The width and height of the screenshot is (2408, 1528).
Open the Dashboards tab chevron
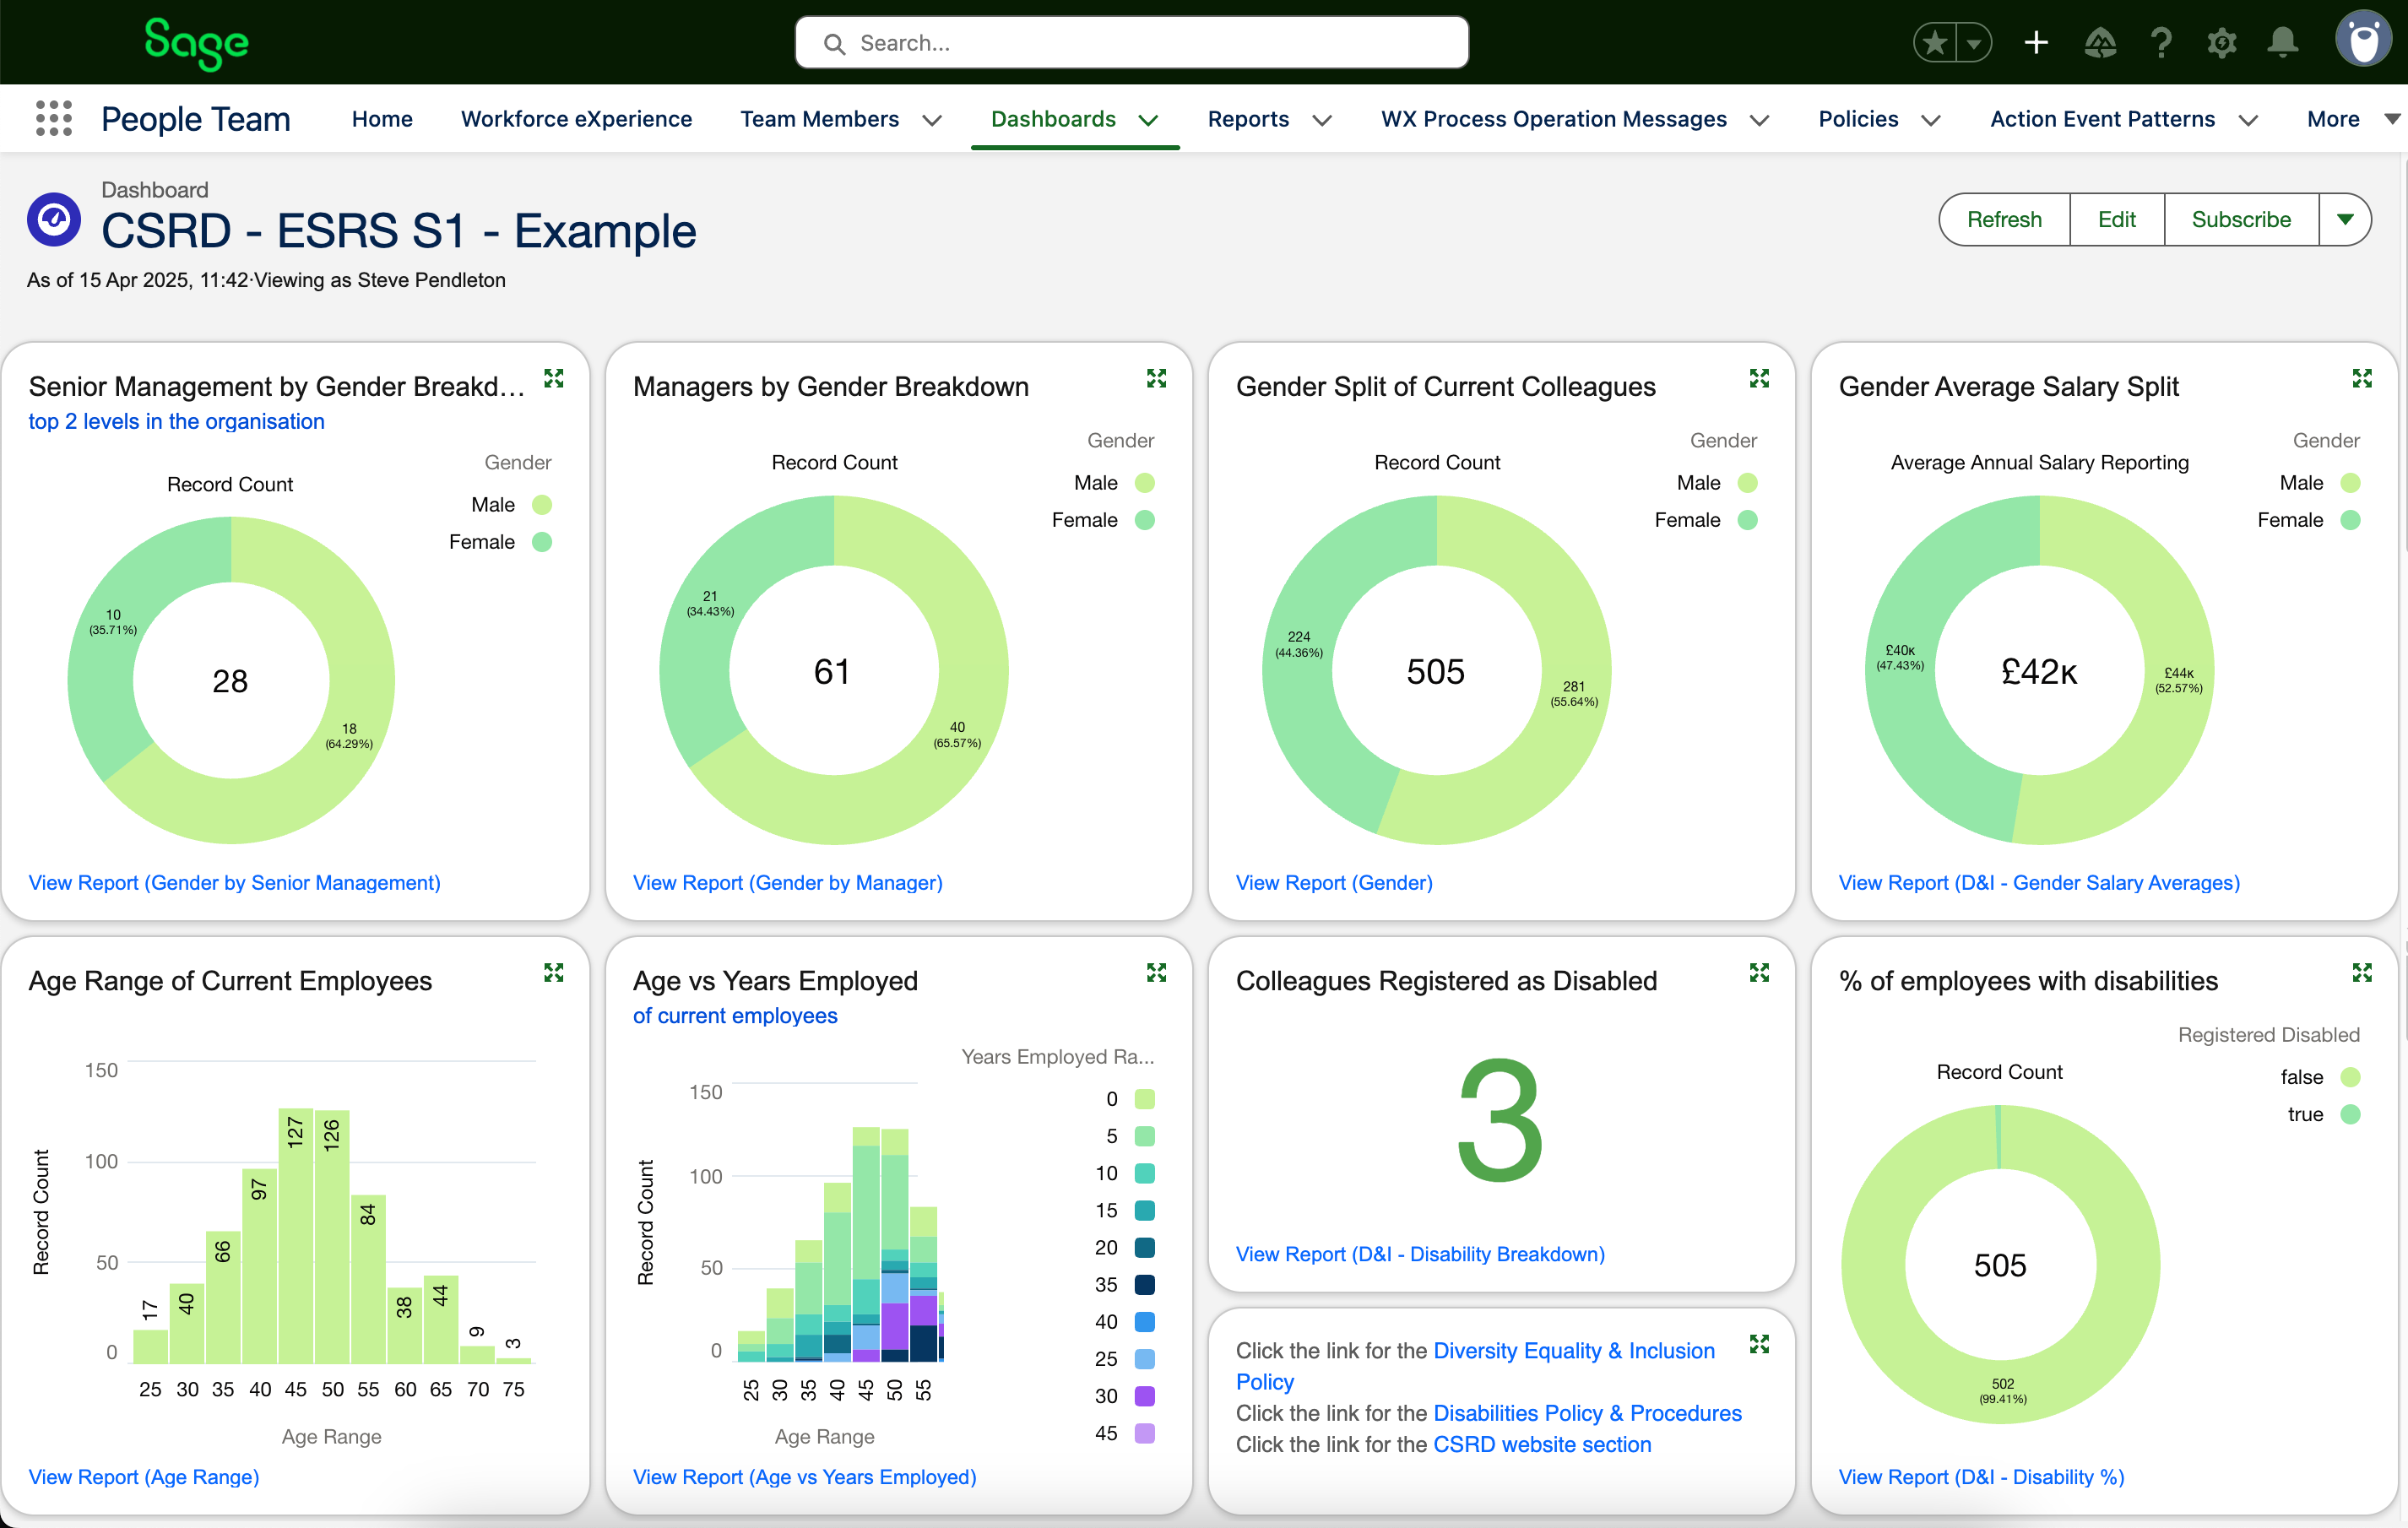[1149, 120]
